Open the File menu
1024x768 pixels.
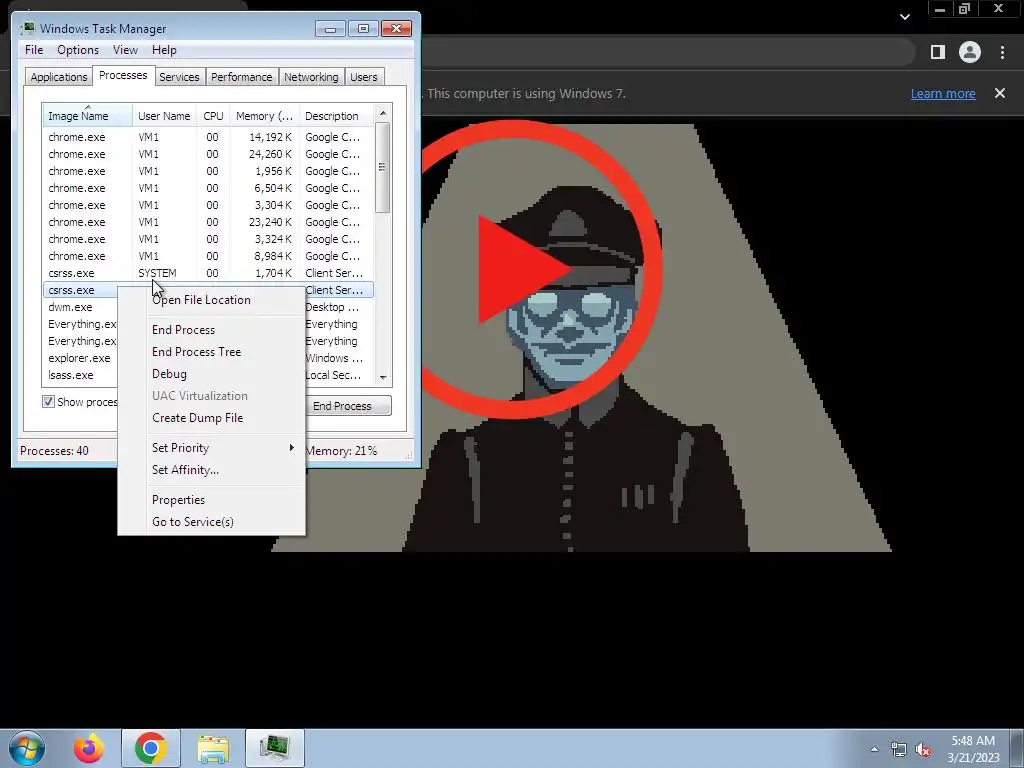34,50
